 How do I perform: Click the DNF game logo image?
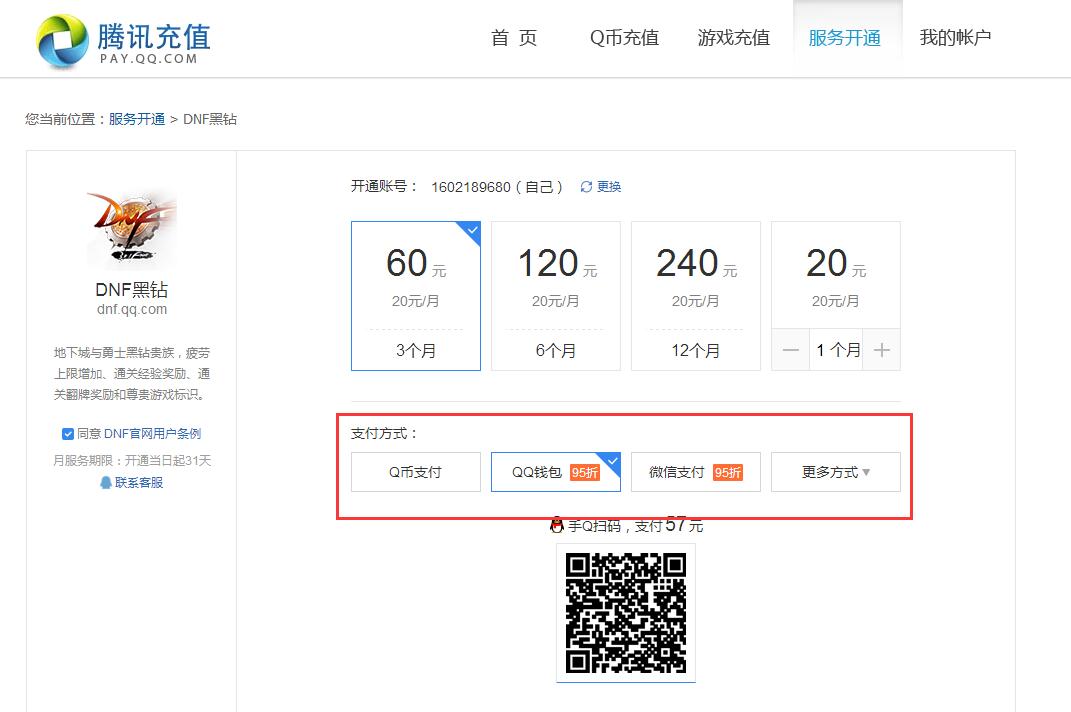(132, 228)
